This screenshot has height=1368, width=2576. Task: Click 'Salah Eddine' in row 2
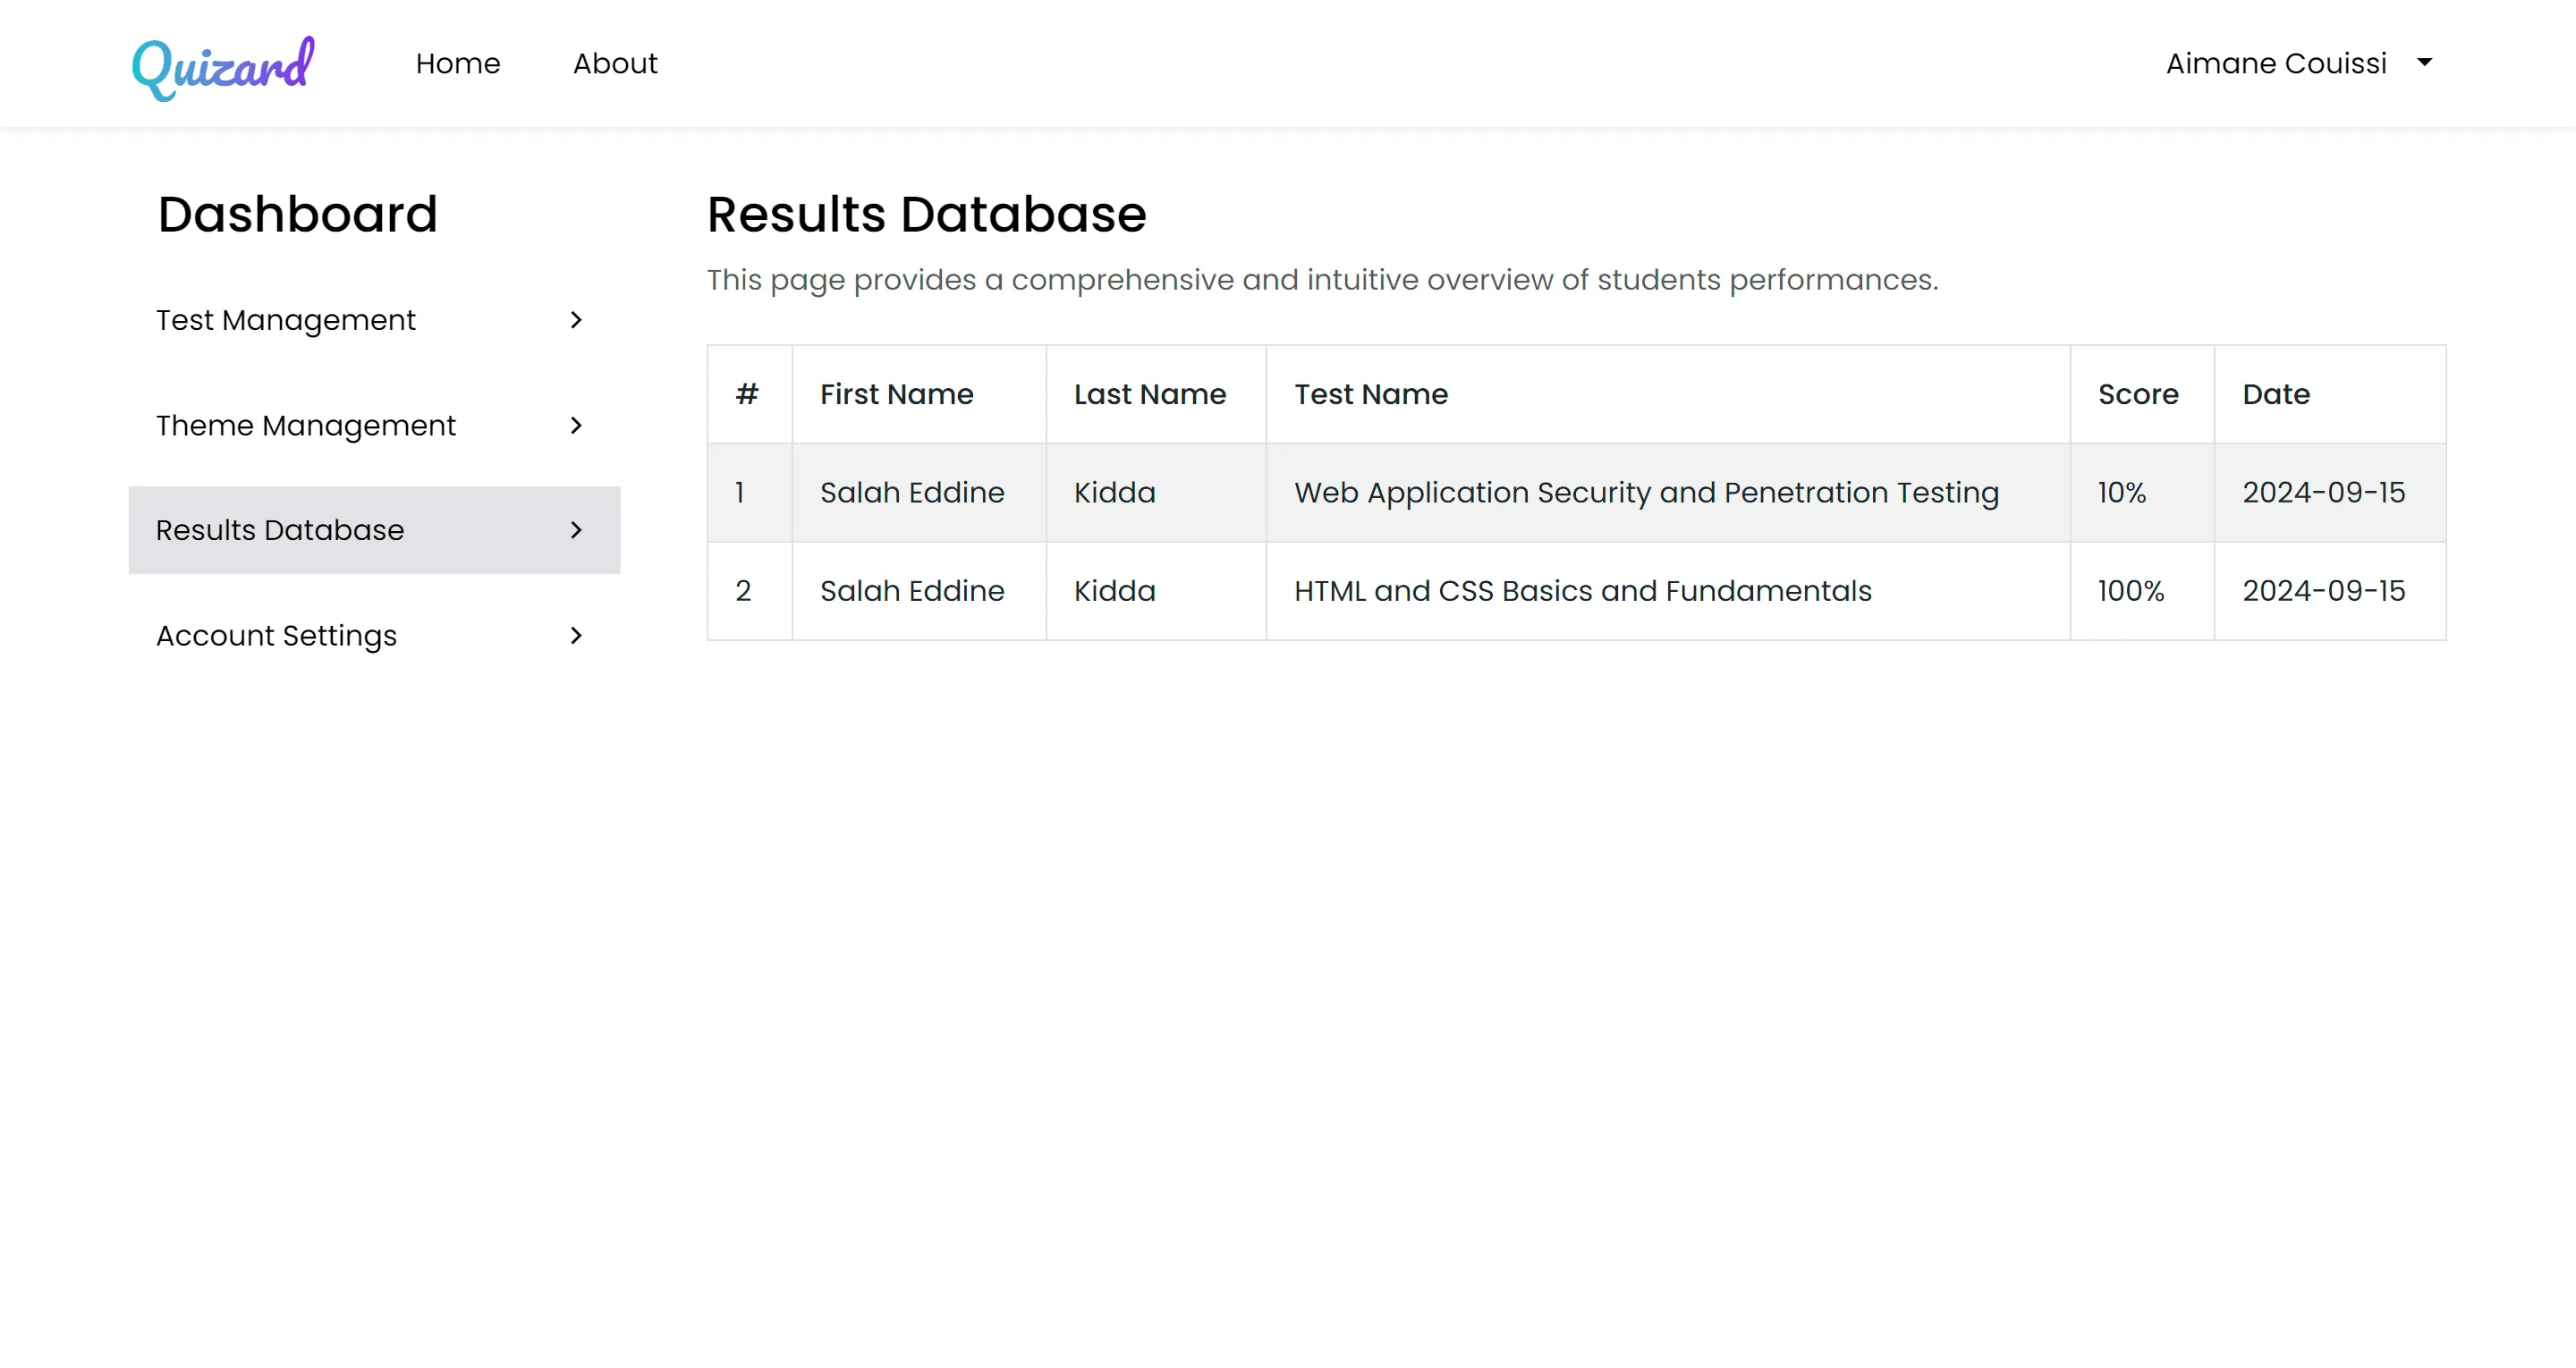912,591
